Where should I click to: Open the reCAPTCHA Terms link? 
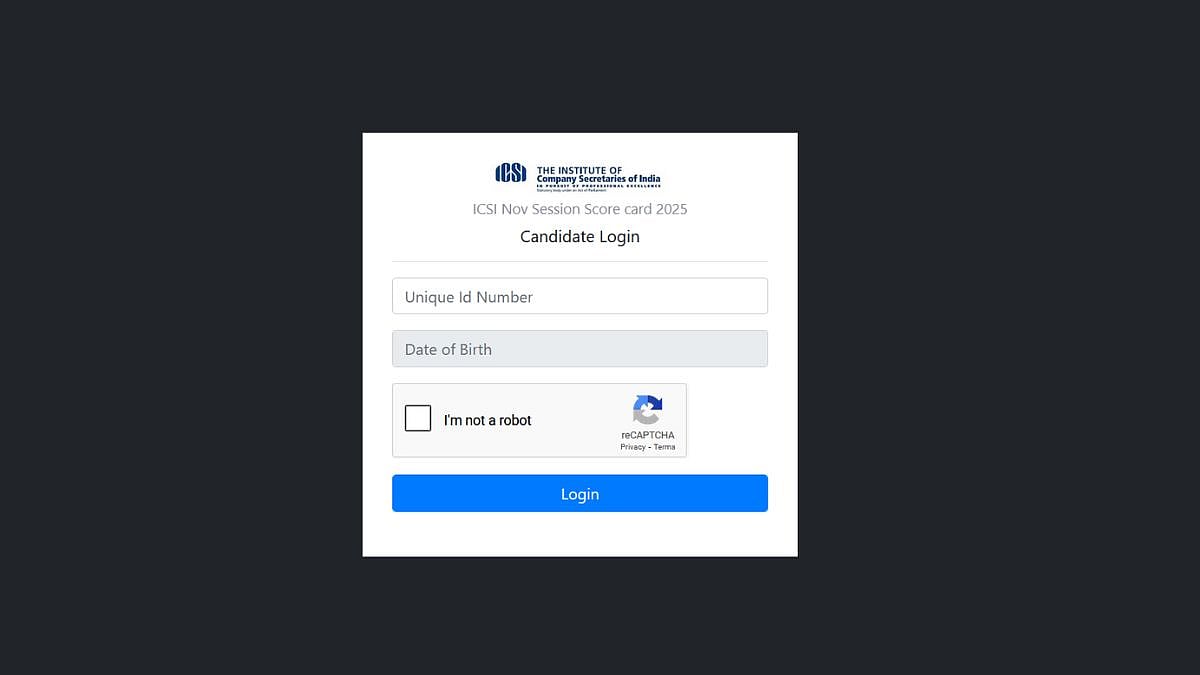(664, 447)
